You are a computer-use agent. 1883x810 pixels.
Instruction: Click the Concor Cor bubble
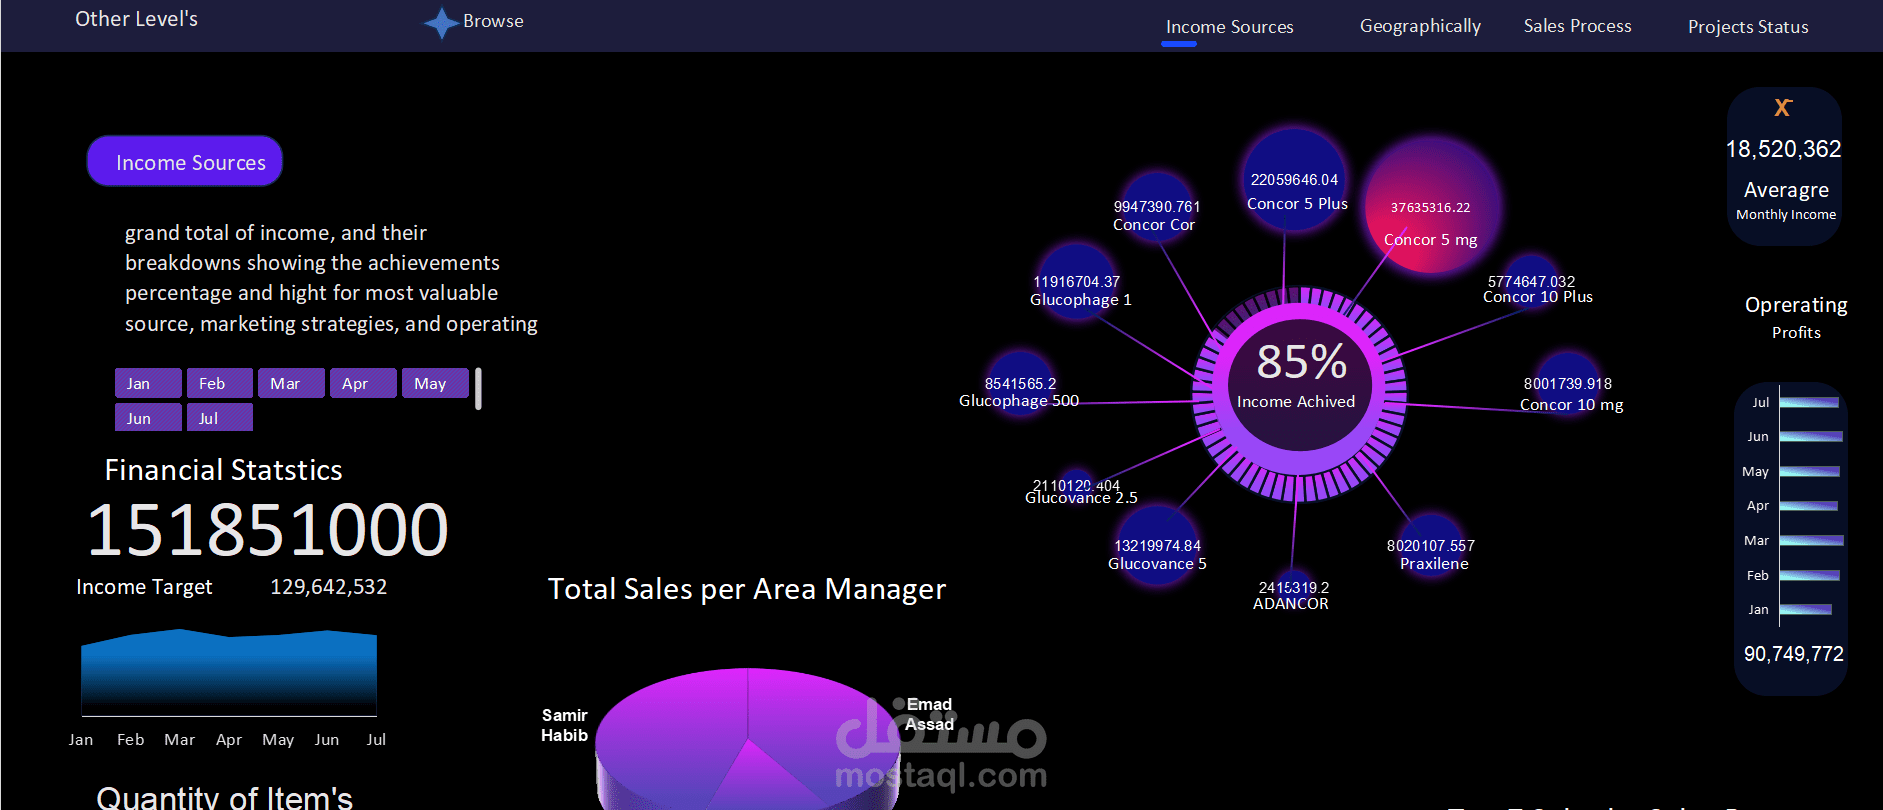(1157, 208)
